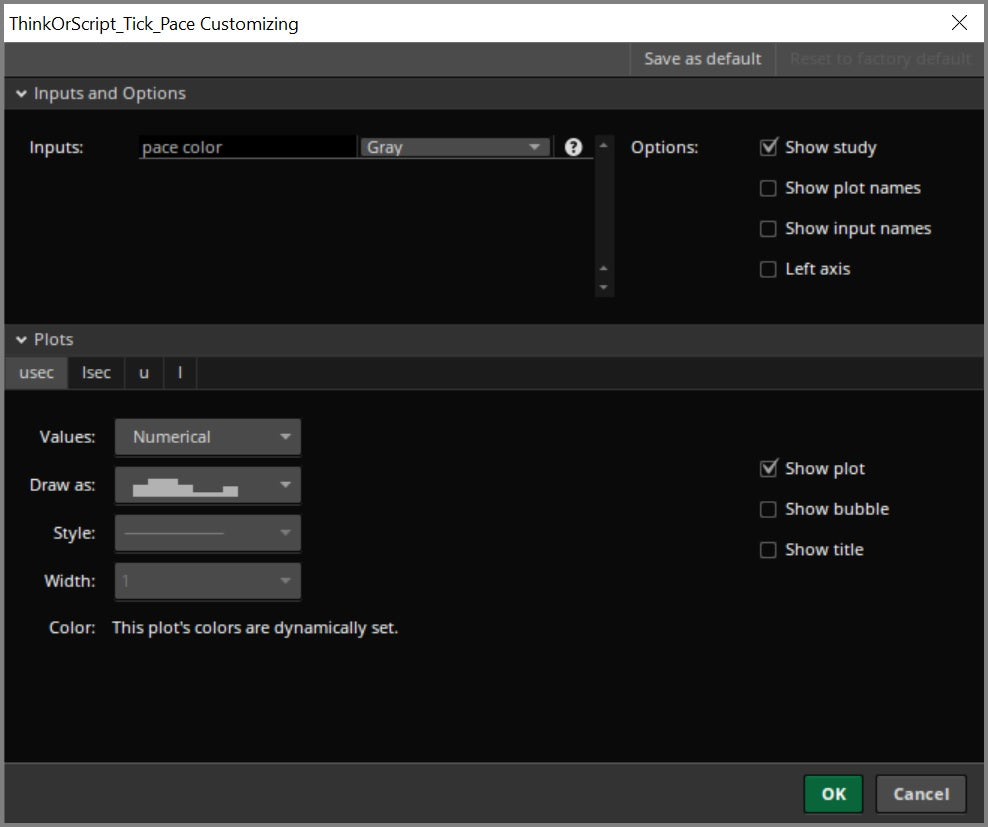
Task: Collapse the Plots section
Action: click(x=21, y=340)
